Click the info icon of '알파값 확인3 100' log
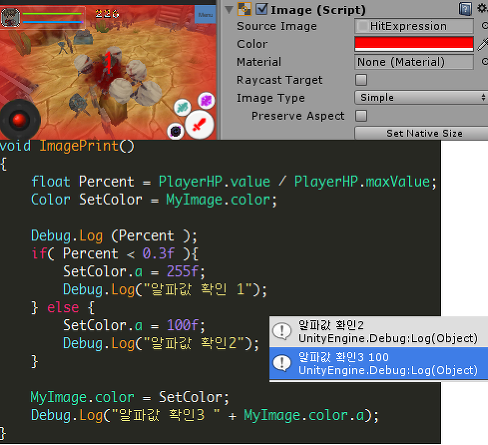 [x=282, y=363]
